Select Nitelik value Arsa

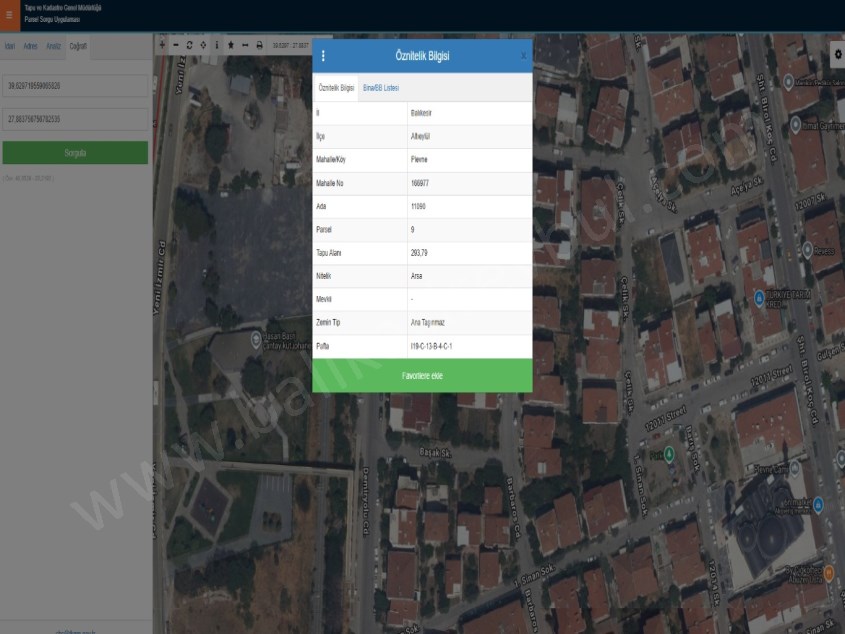pos(416,276)
